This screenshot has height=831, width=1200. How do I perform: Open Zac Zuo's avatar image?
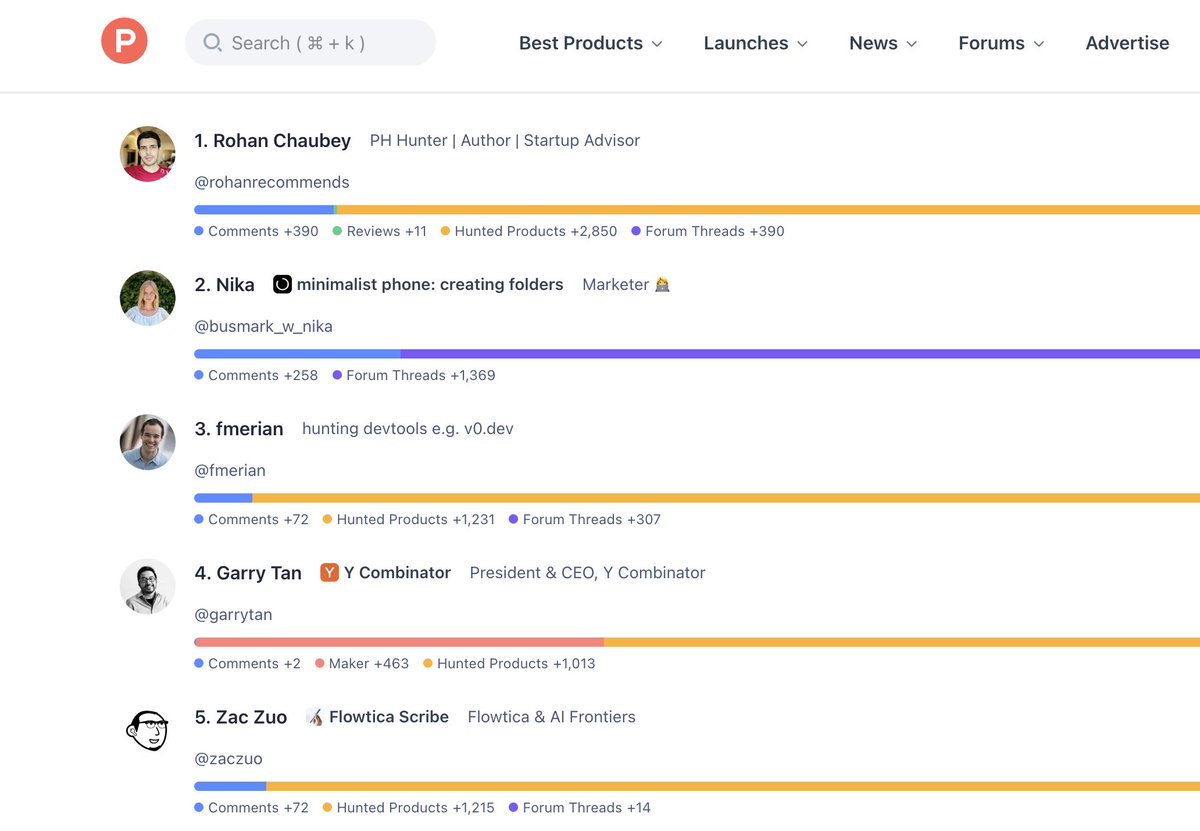pyautogui.click(x=148, y=730)
